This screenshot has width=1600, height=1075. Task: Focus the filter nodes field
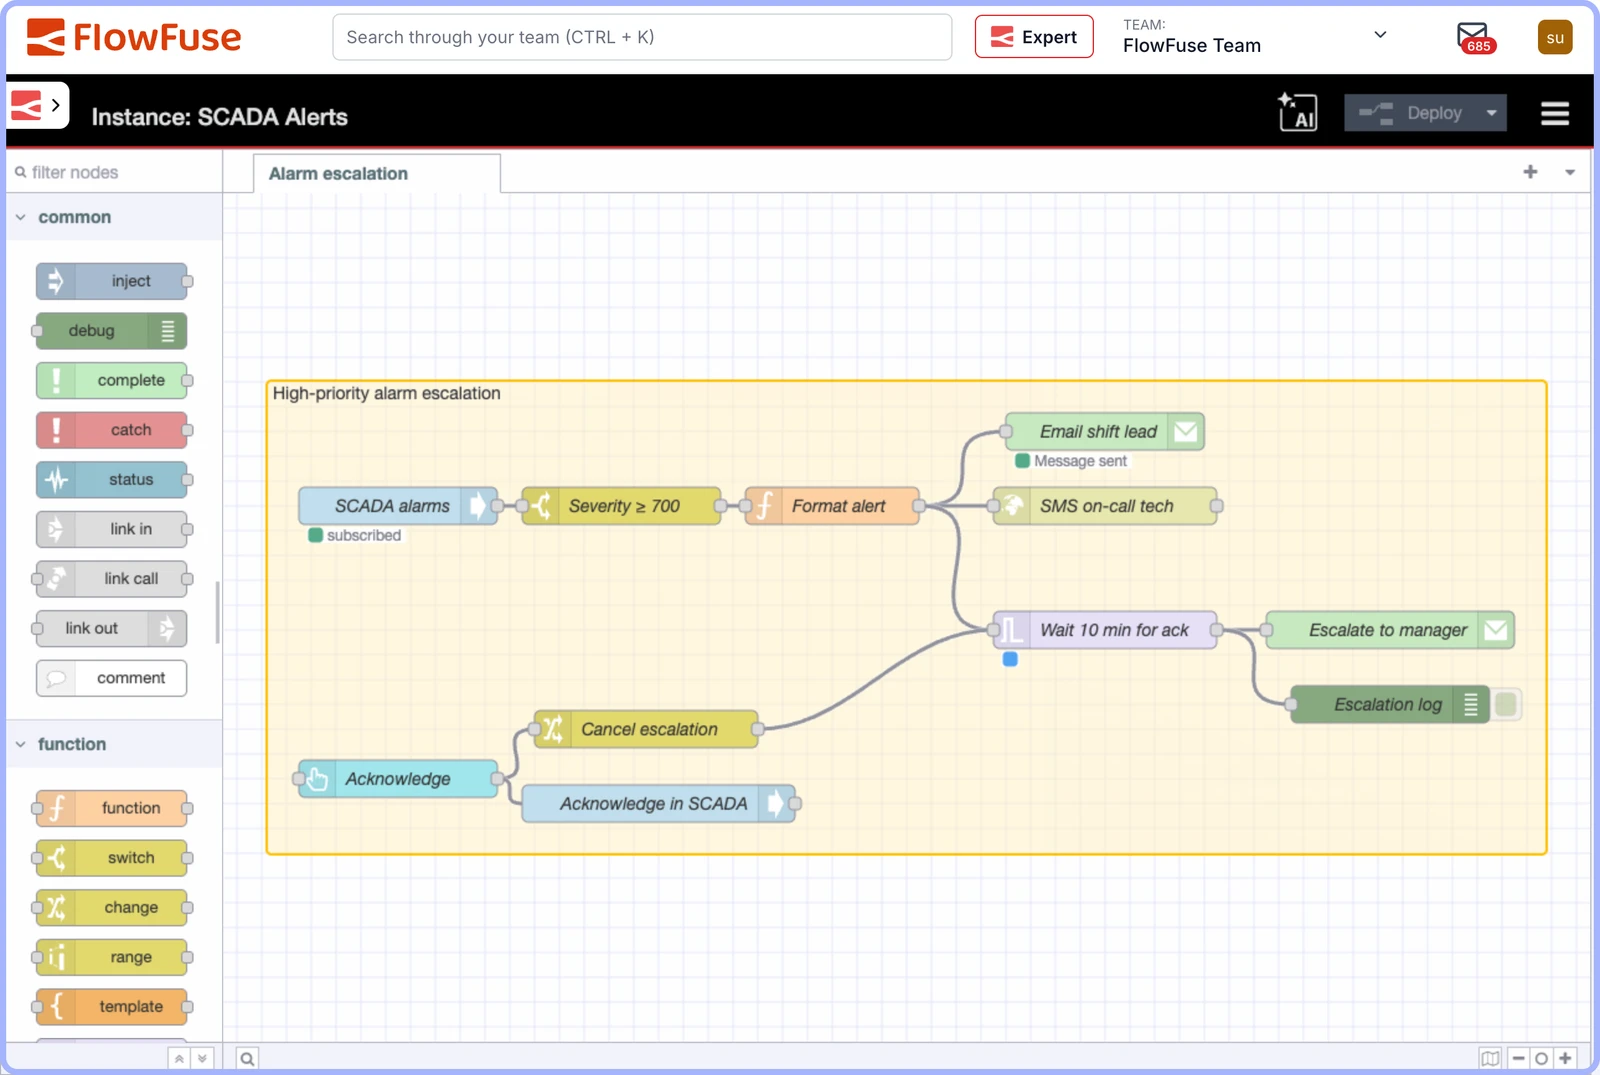point(114,172)
